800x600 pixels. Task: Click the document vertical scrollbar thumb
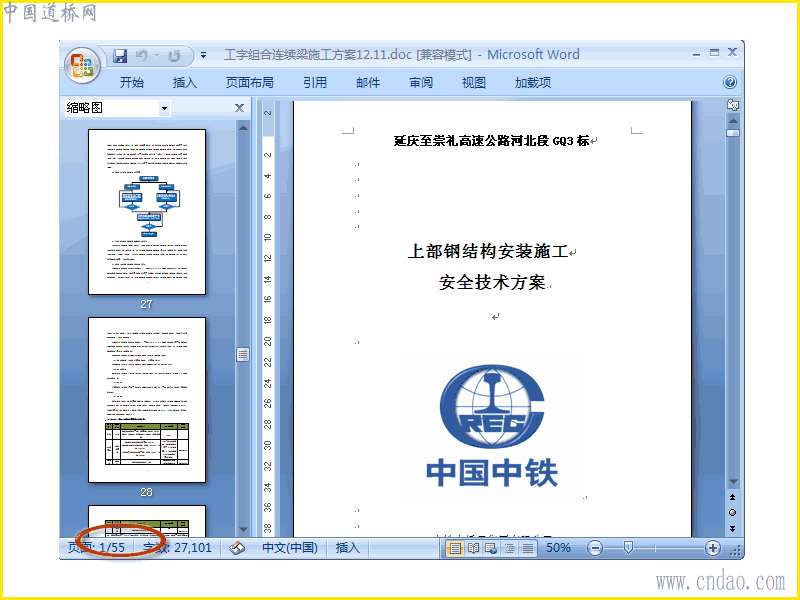coord(733,133)
